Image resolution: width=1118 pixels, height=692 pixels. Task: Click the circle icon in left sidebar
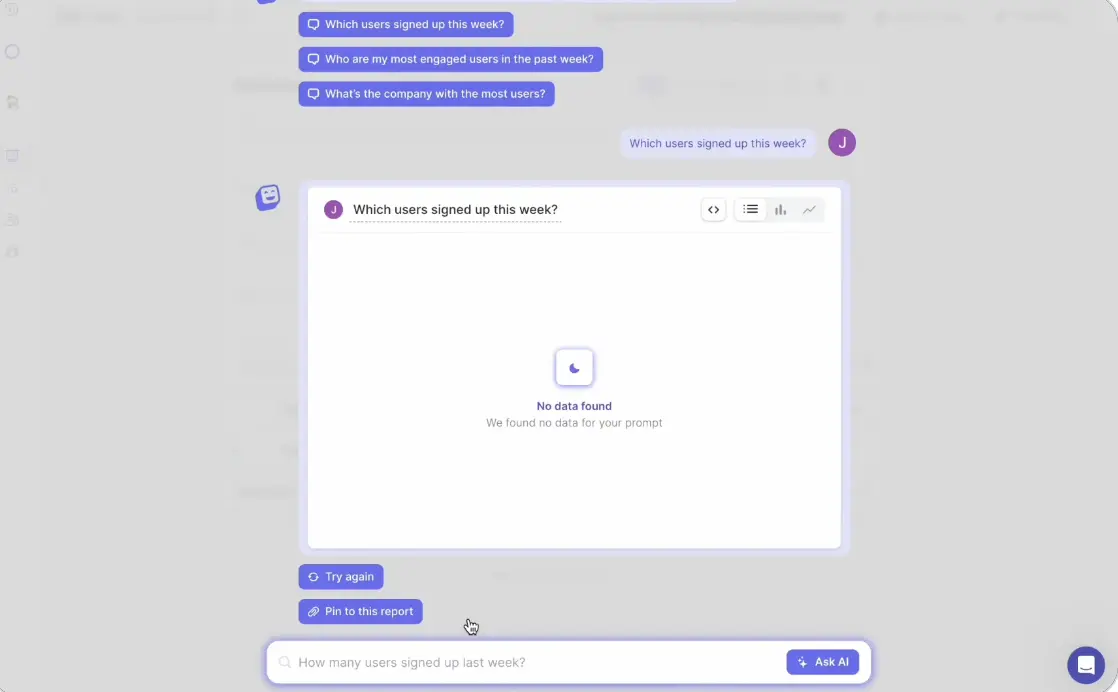pos(12,52)
